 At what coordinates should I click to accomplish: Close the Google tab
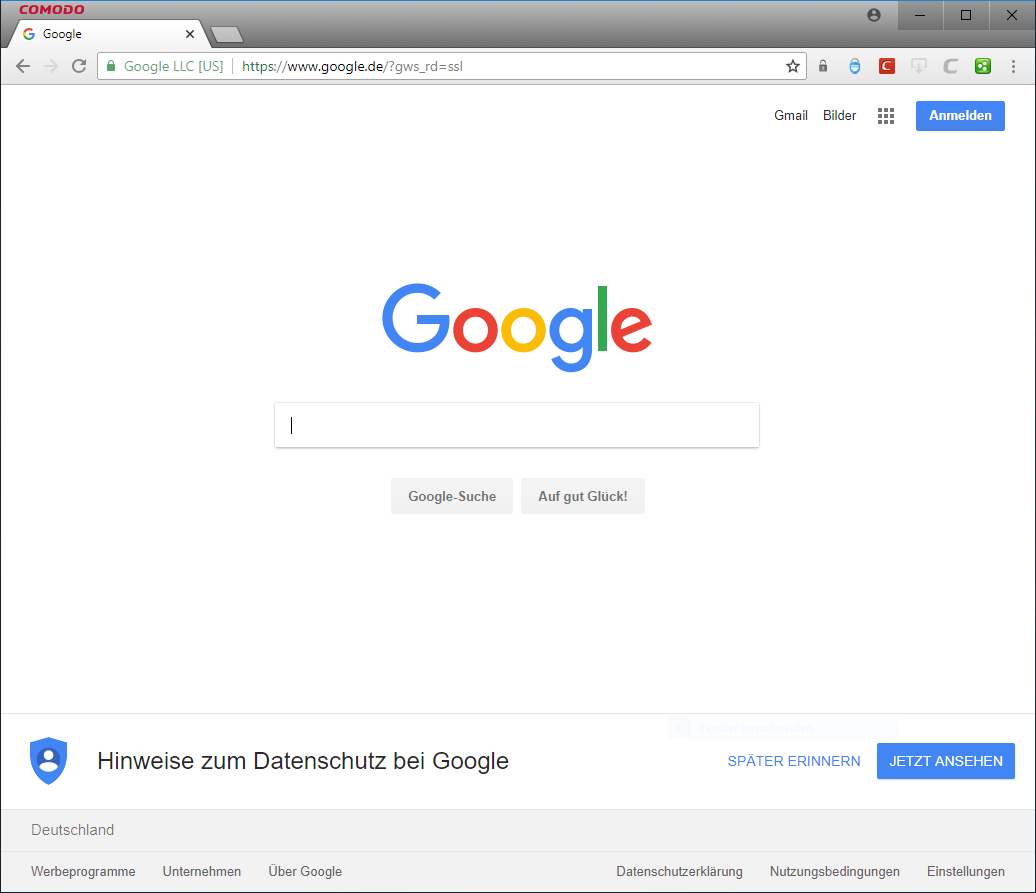pyautogui.click(x=190, y=34)
